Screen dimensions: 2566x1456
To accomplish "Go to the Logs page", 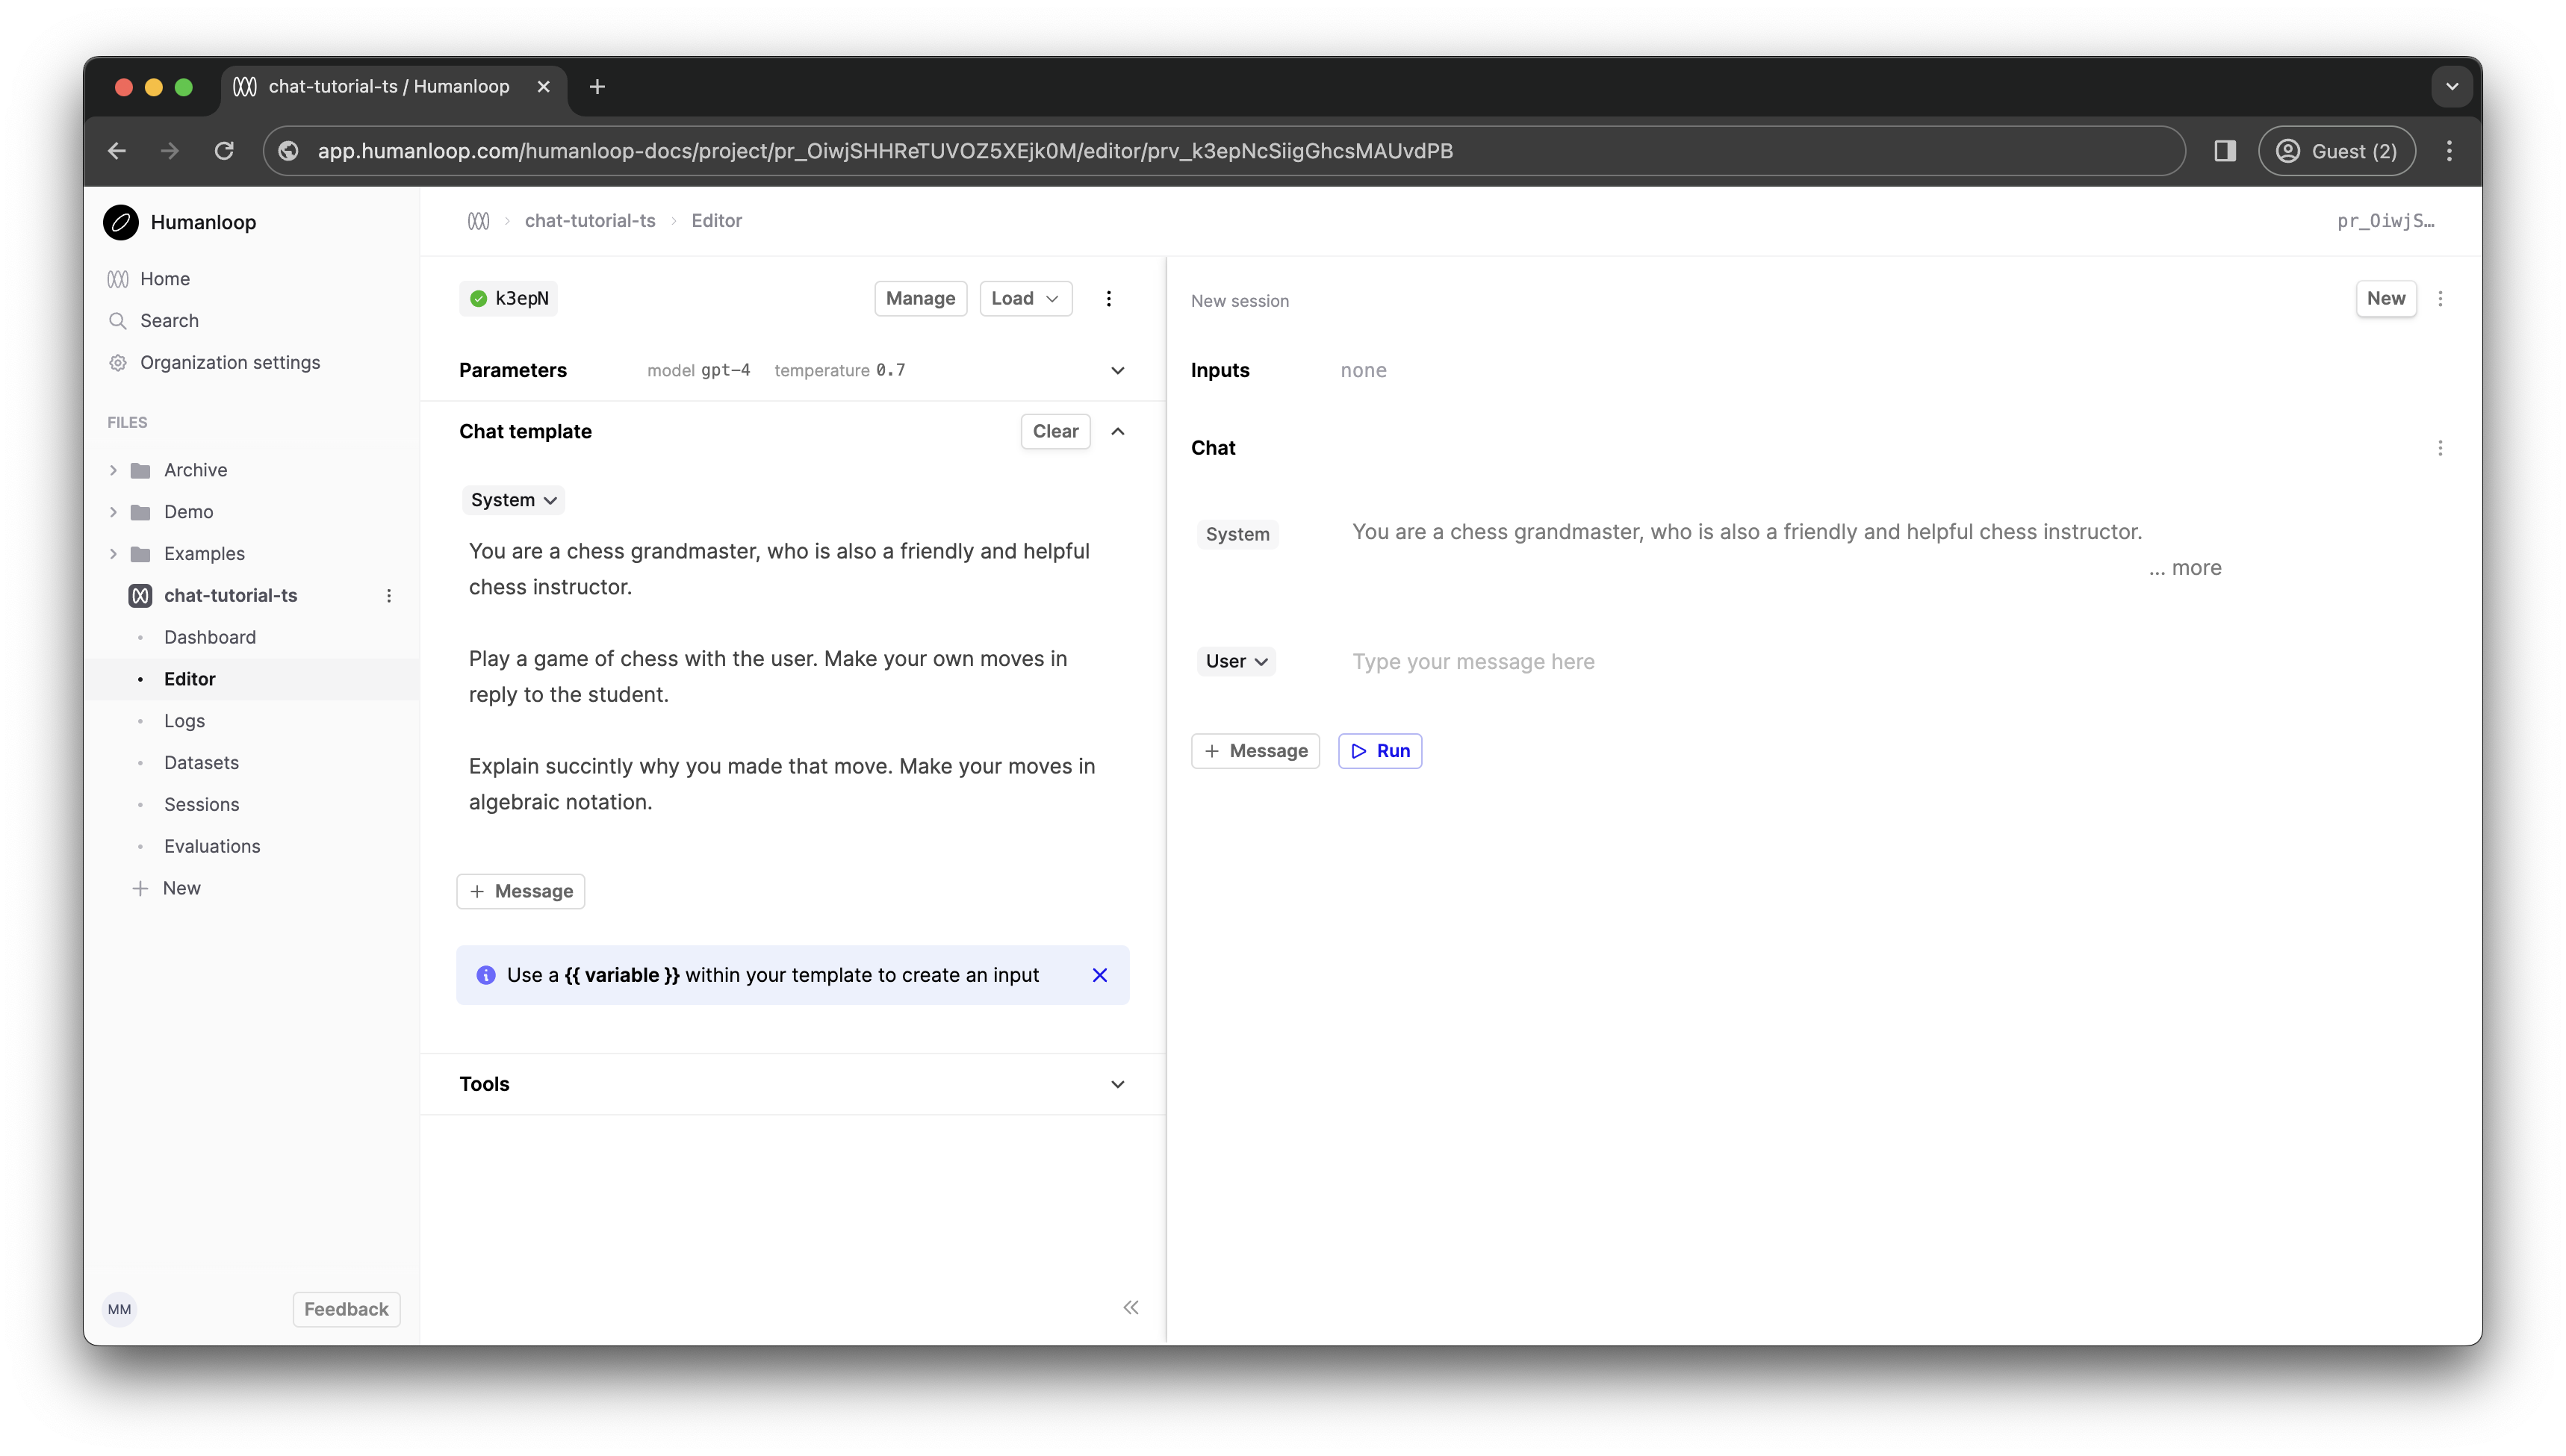I will tap(184, 722).
